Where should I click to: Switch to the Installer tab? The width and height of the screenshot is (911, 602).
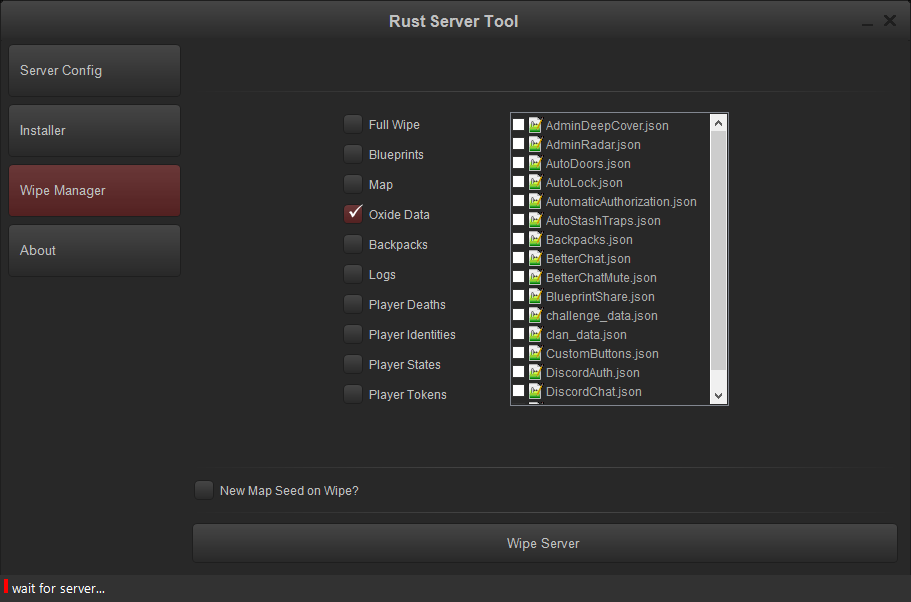click(94, 131)
